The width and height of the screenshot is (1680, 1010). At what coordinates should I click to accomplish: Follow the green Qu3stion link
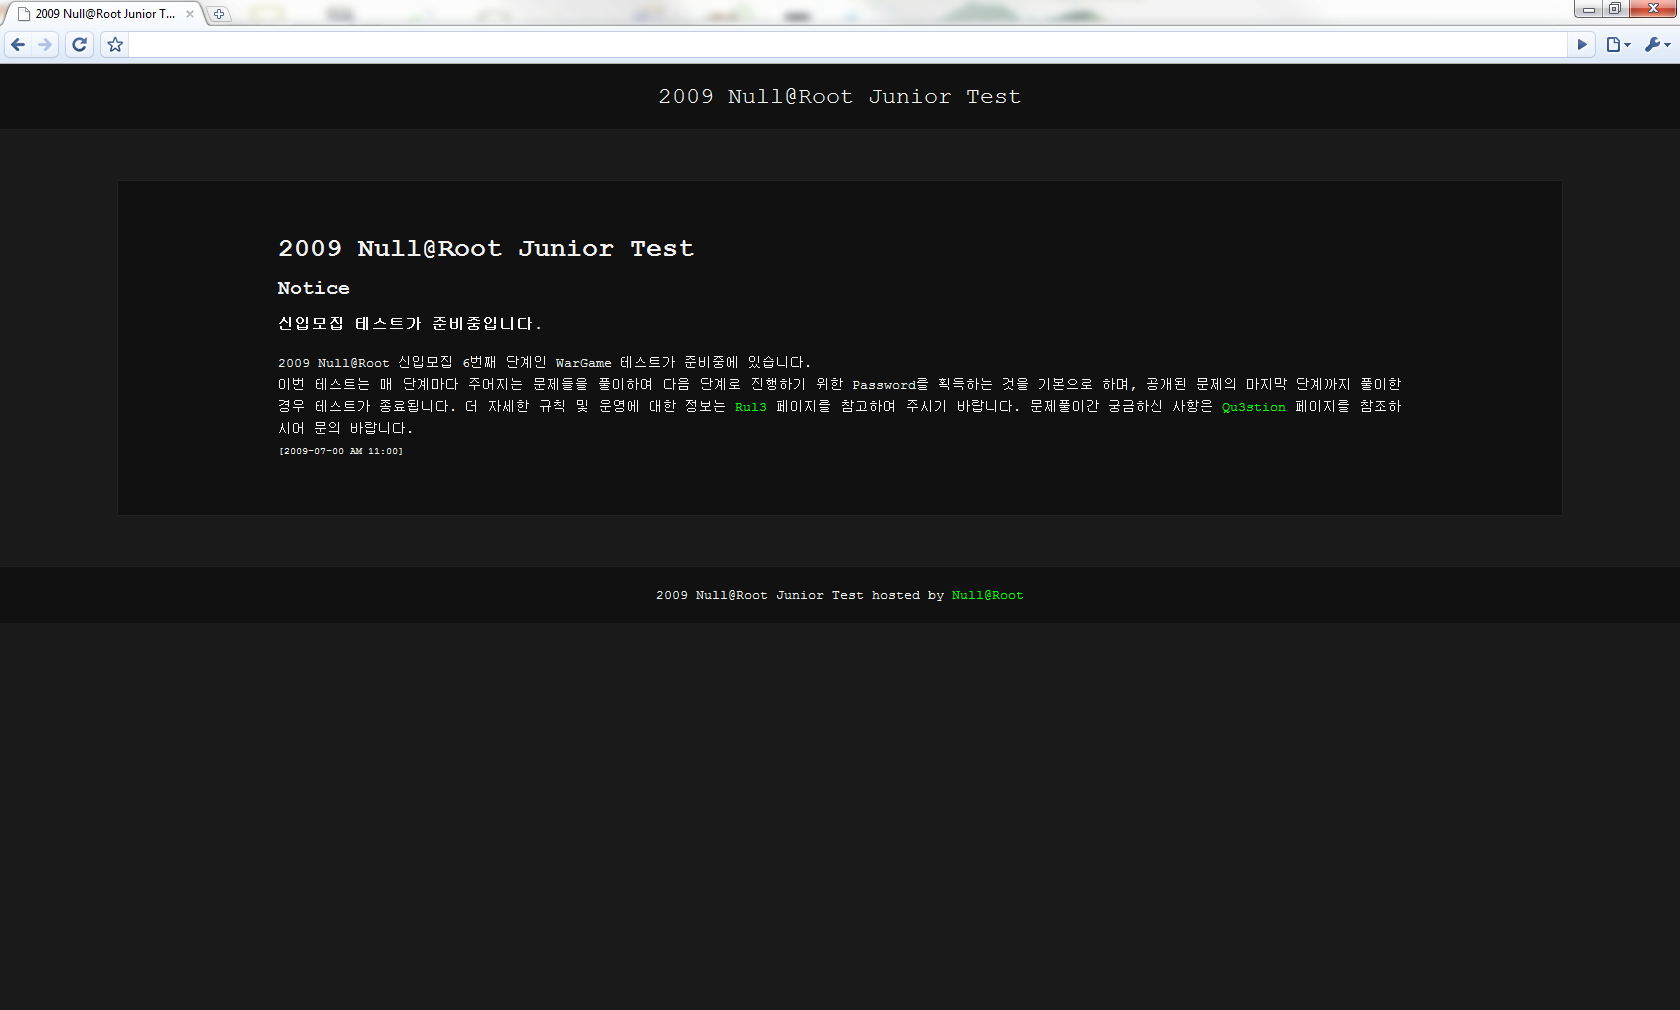(1253, 407)
